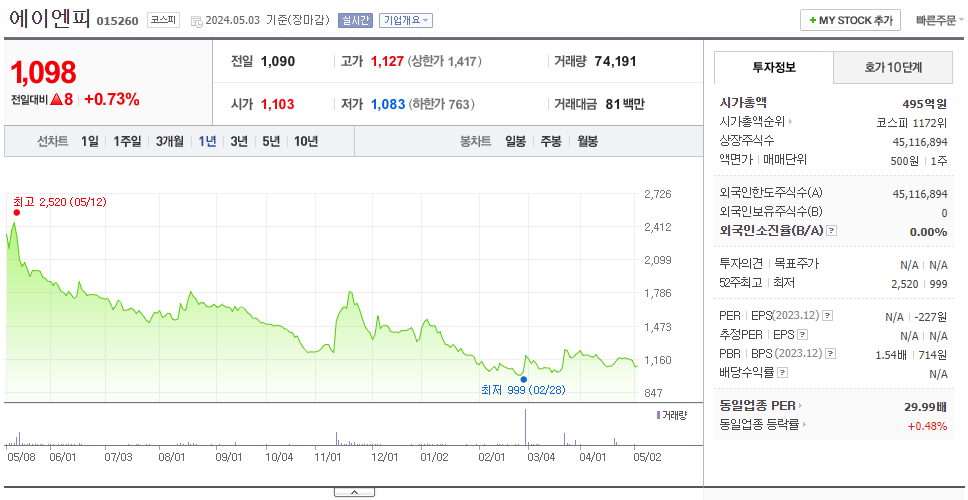Select the 1일 line chart period

click(x=90, y=141)
